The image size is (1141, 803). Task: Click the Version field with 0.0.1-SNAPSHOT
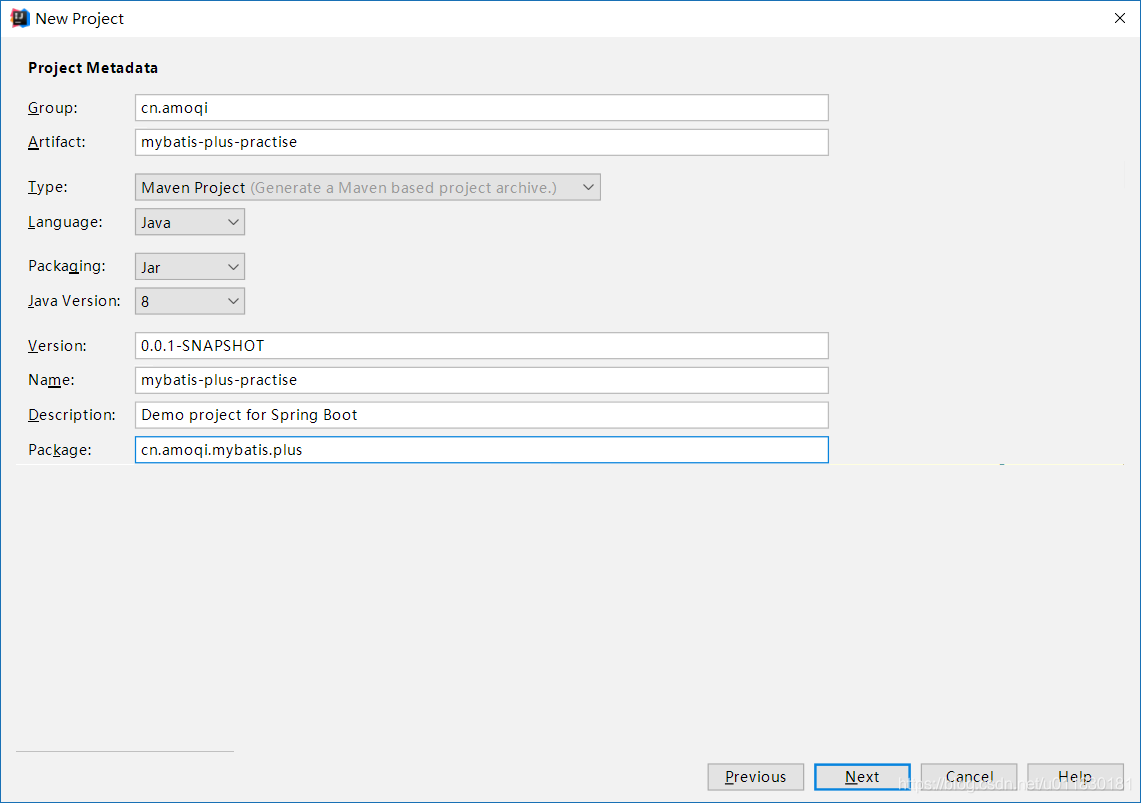click(482, 345)
